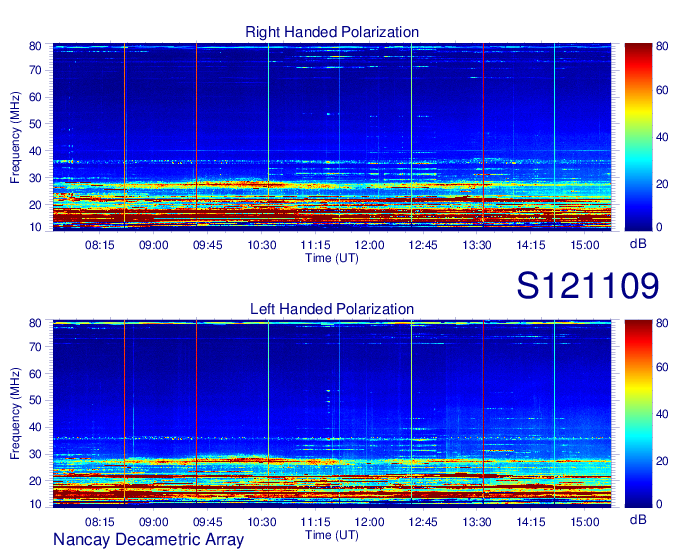Image resolution: width=680 pixels, height=552 pixels.
Task: Click the dB unit label beside upper colorbar
Action: coord(638,244)
